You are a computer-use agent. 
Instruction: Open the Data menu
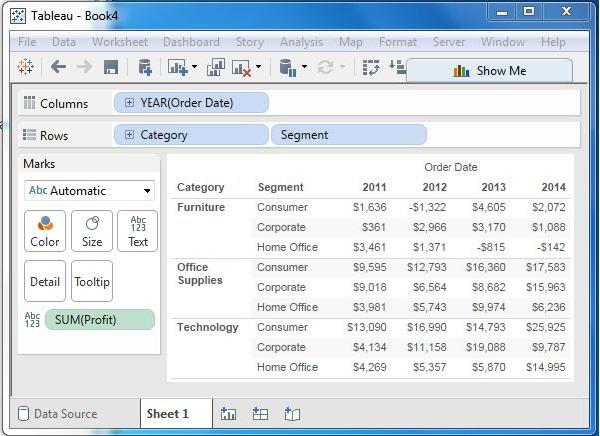pyautogui.click(x=64, y=42)
